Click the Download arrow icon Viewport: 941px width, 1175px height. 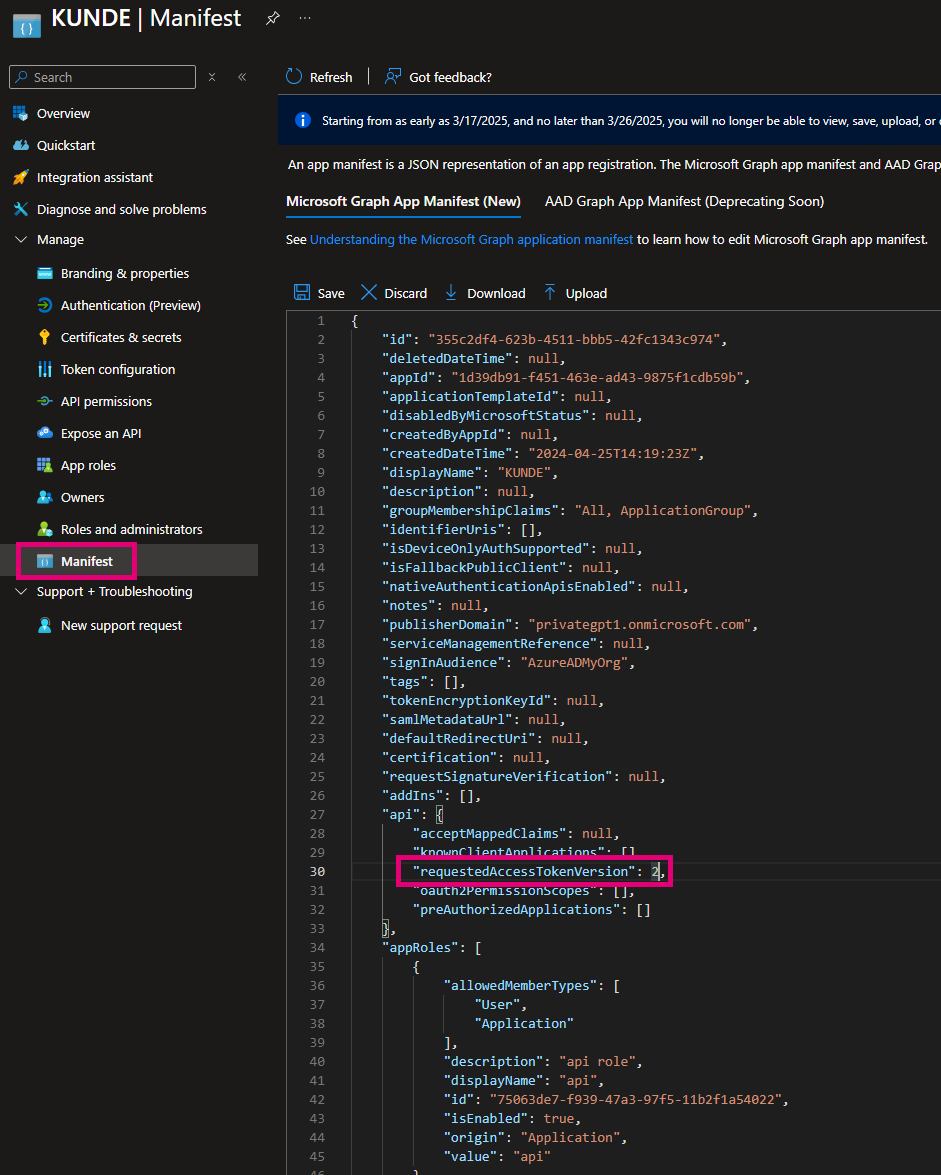click(x=451, y=293)
